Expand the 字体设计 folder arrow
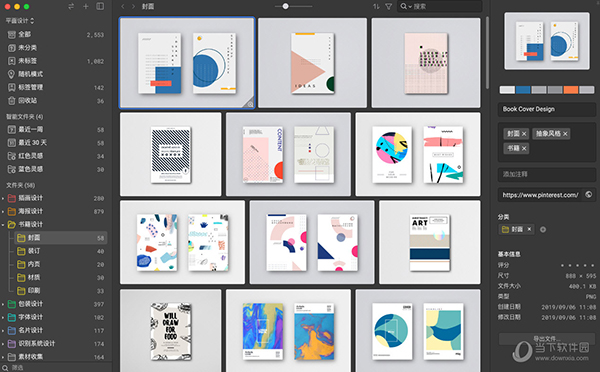The image size is (600, 372). click(3, 317)
